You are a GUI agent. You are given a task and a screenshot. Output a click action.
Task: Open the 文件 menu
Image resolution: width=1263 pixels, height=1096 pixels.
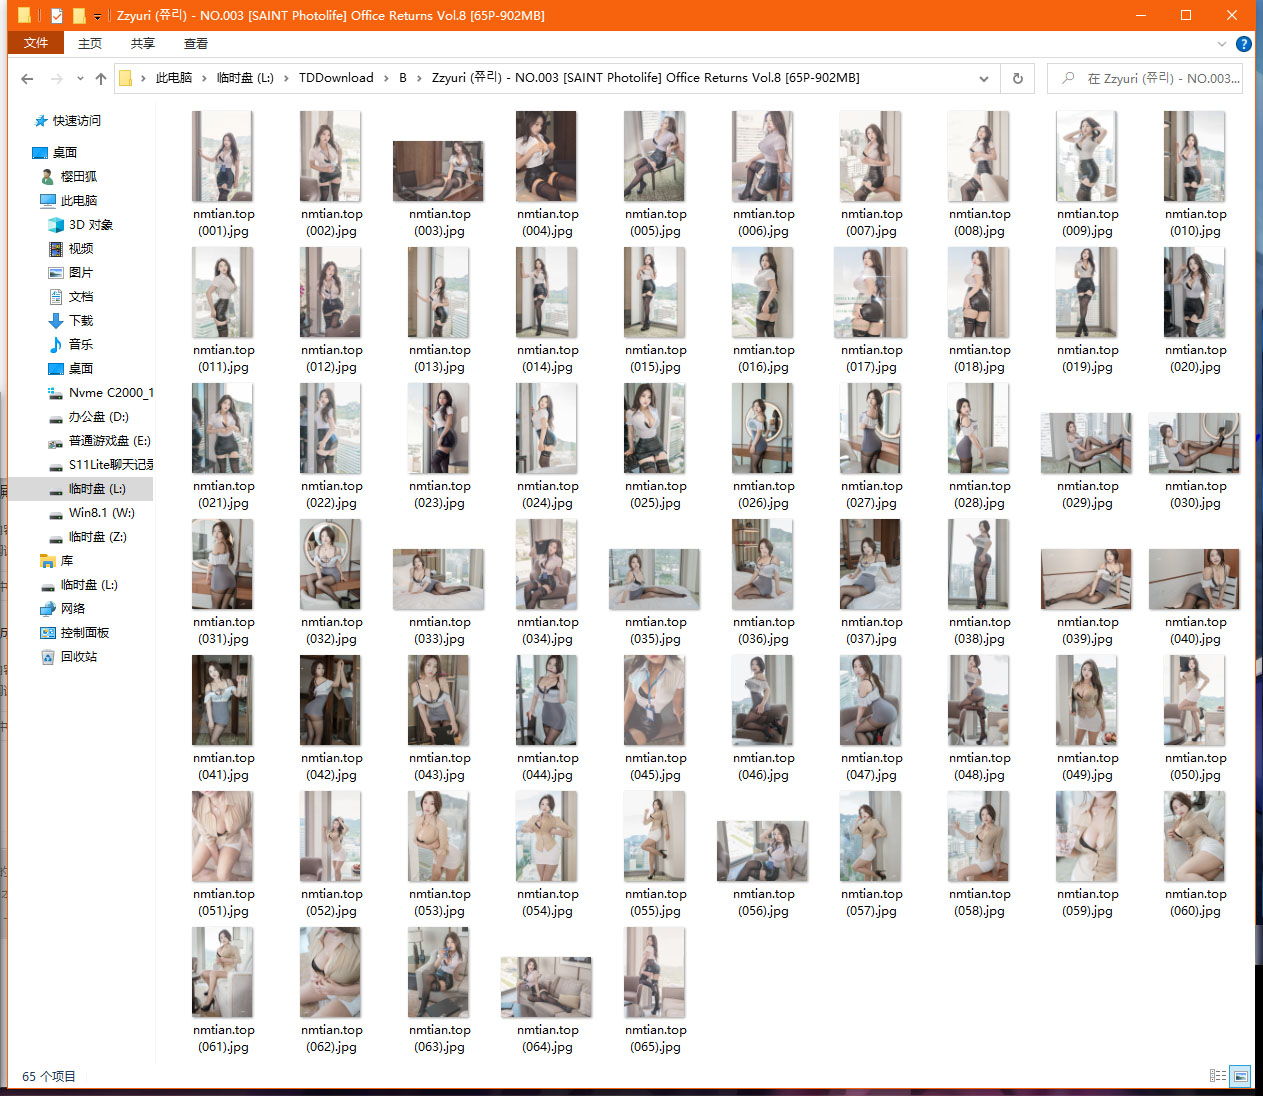36,44
